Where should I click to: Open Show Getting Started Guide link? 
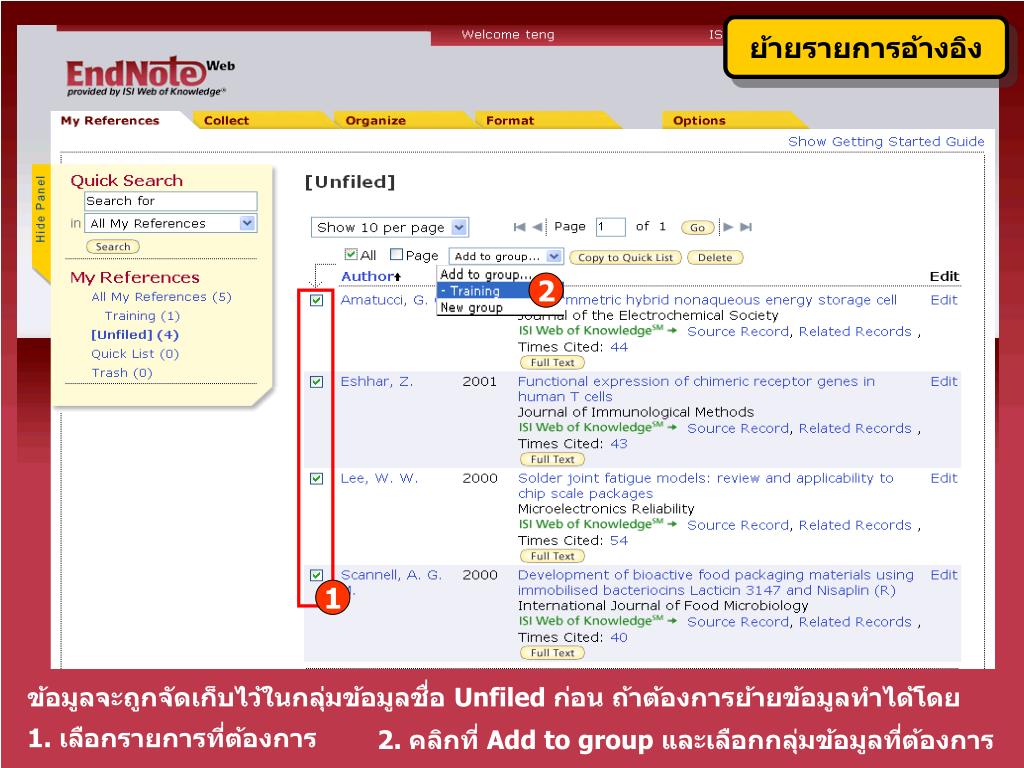click(x=886, y=141)
